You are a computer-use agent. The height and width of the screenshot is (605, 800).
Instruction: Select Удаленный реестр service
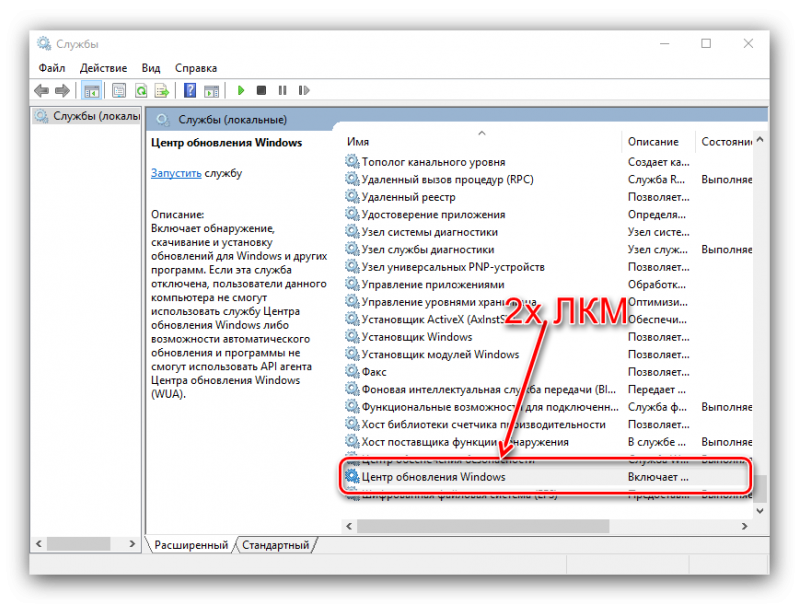pos(408,197)
